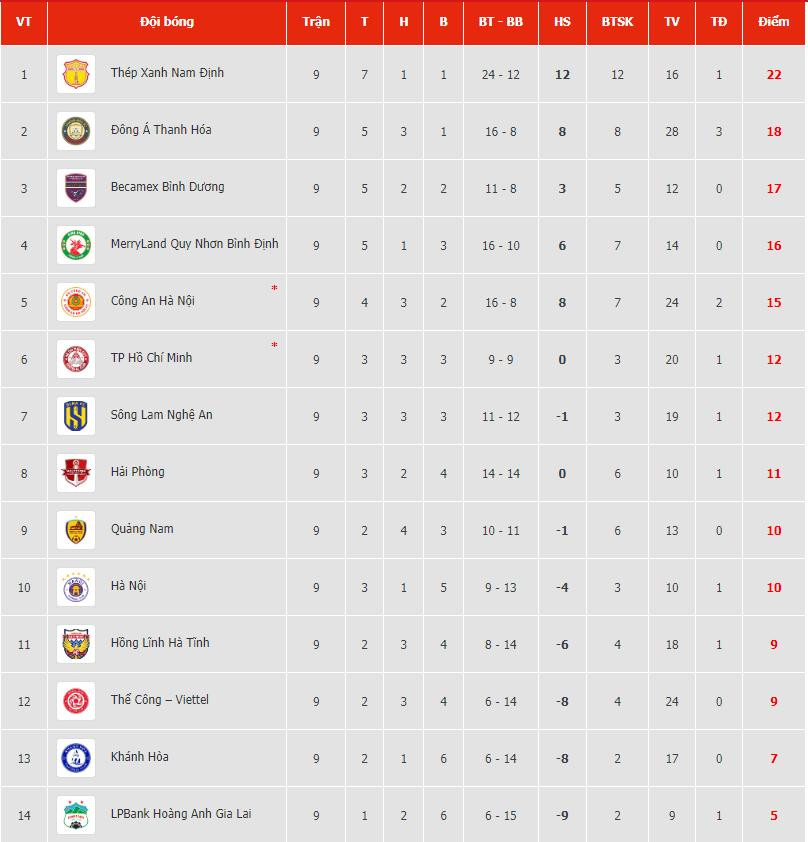This screenshot has height=842, width=808.
Task: Click the Becamex Bình Dương logo
Action: point(76,188)
